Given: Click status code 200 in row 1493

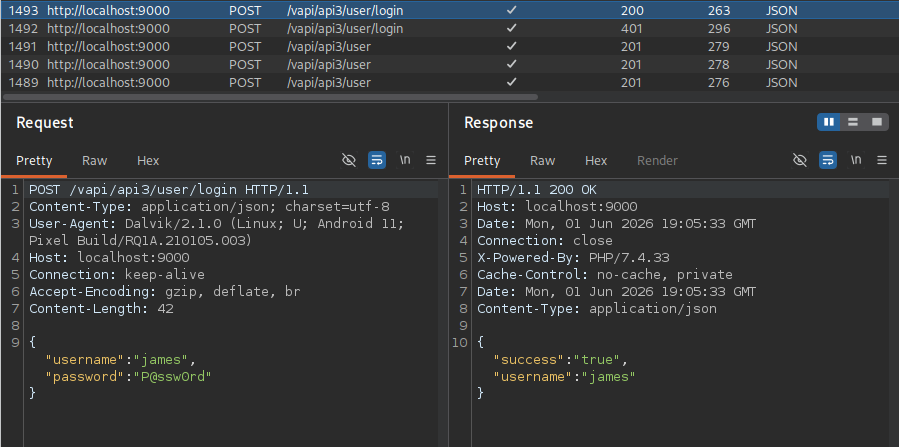Looking at the screenshot, I should tap(632, 10).
